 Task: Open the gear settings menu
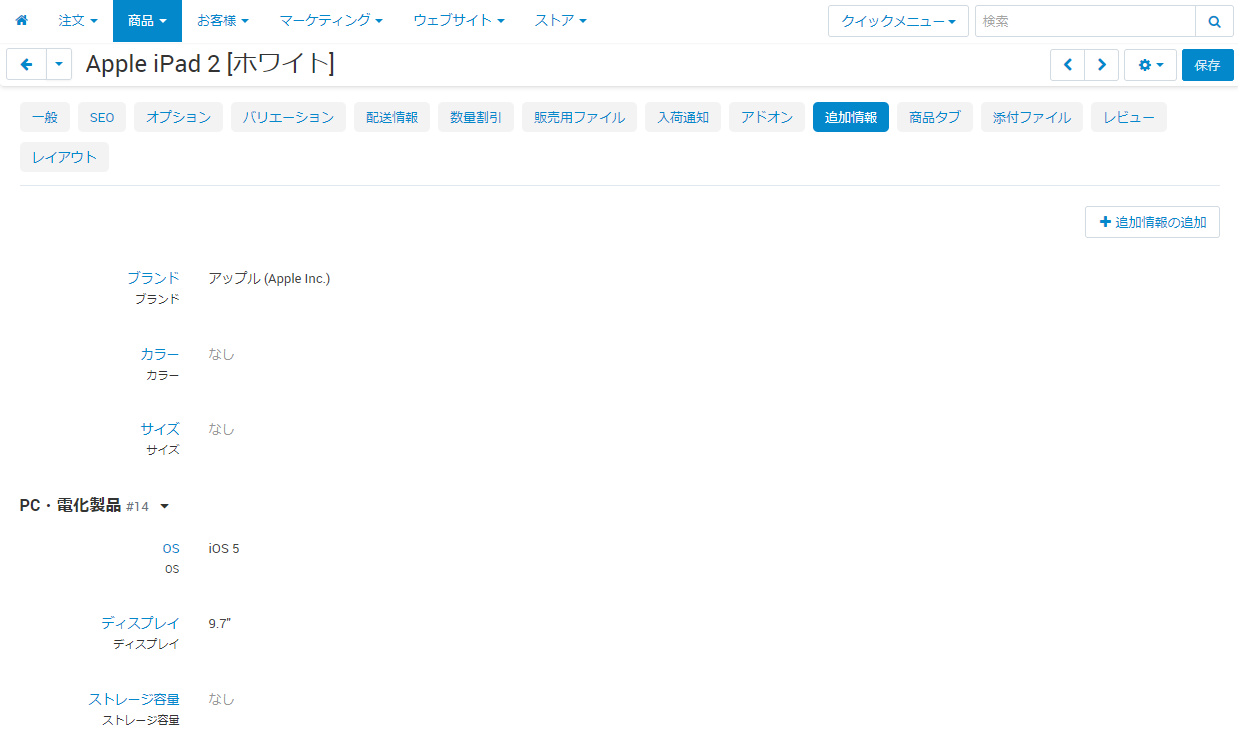tap(1150, 65)
